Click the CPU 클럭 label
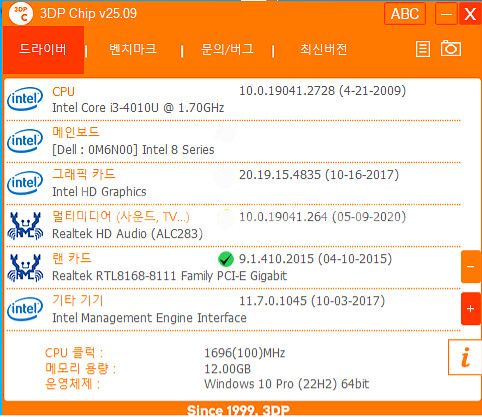Viewport: 482px width, 417px height. point(74,352)
